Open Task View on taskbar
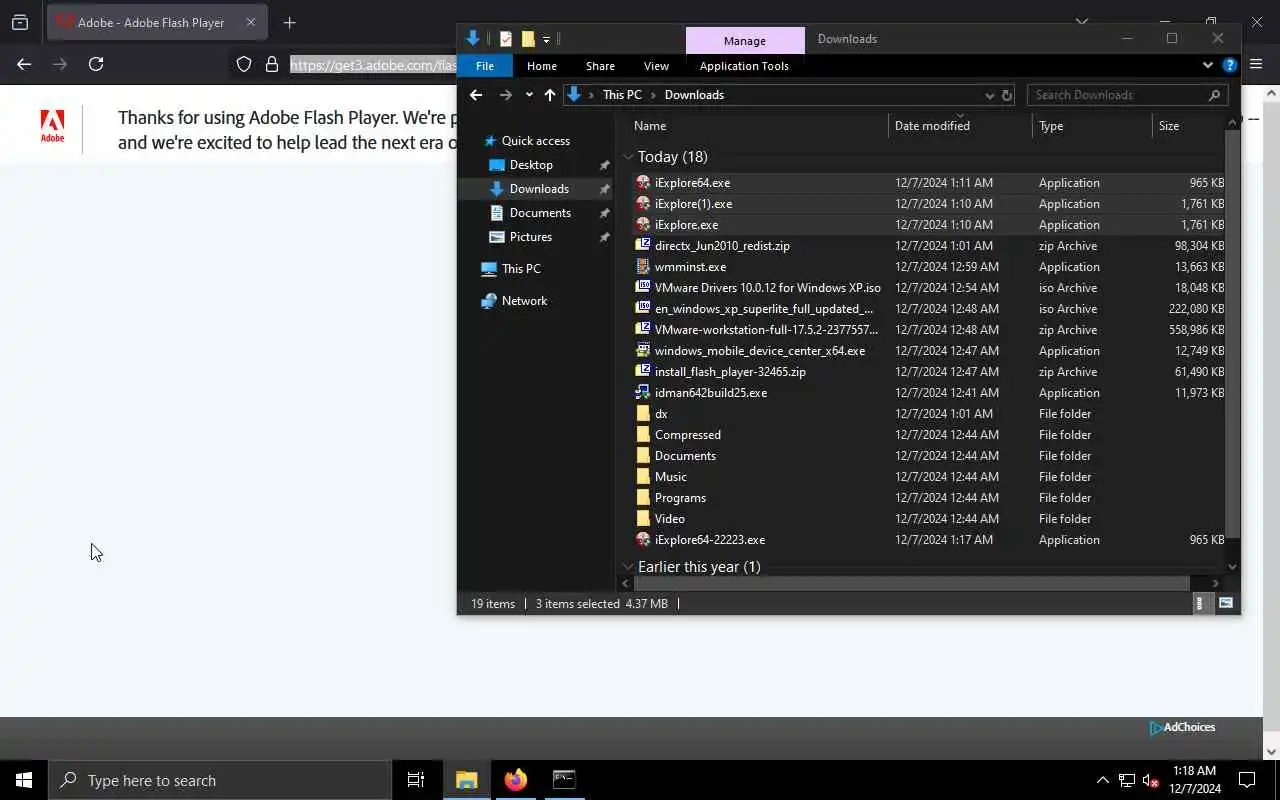The height and width of the screenshot is (800, 1280). pyautogui.click(x=416, y=780)
